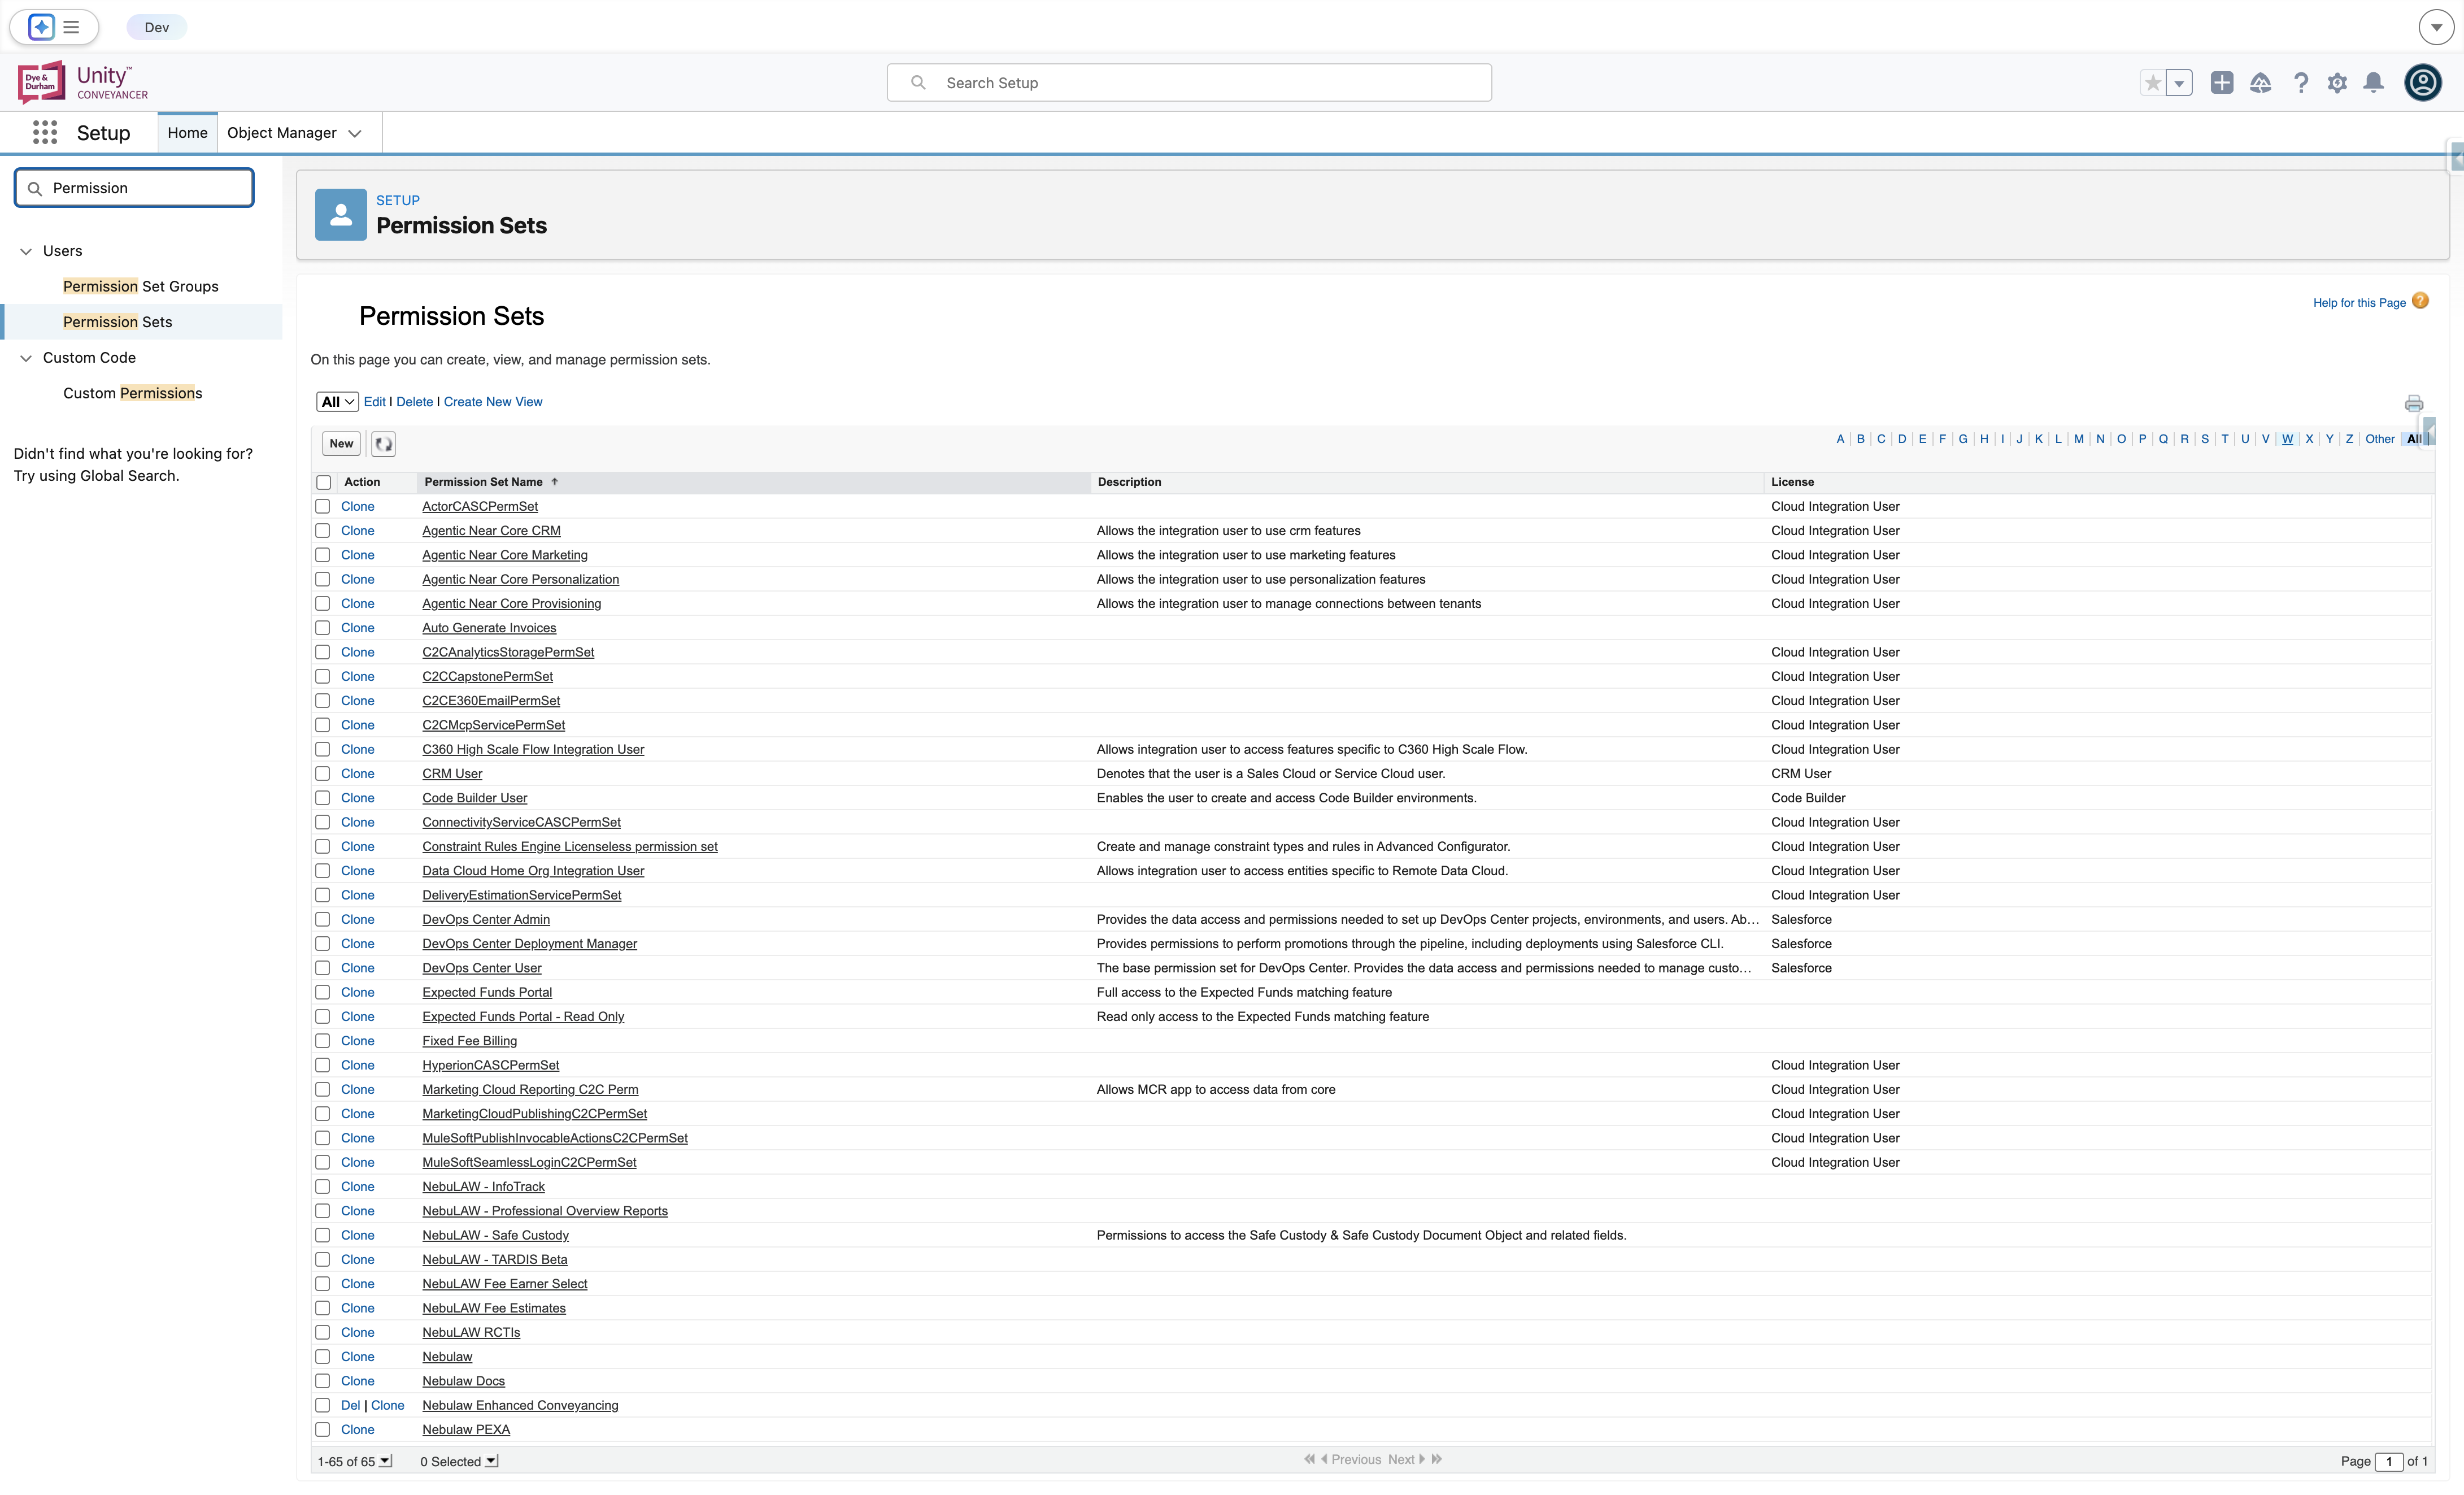The width and height of the screenshot is (2464, 1495).
Task: Delete Nebulaw Enhanced Conveyancing via Del link
Action: [x=350, y=1406]
